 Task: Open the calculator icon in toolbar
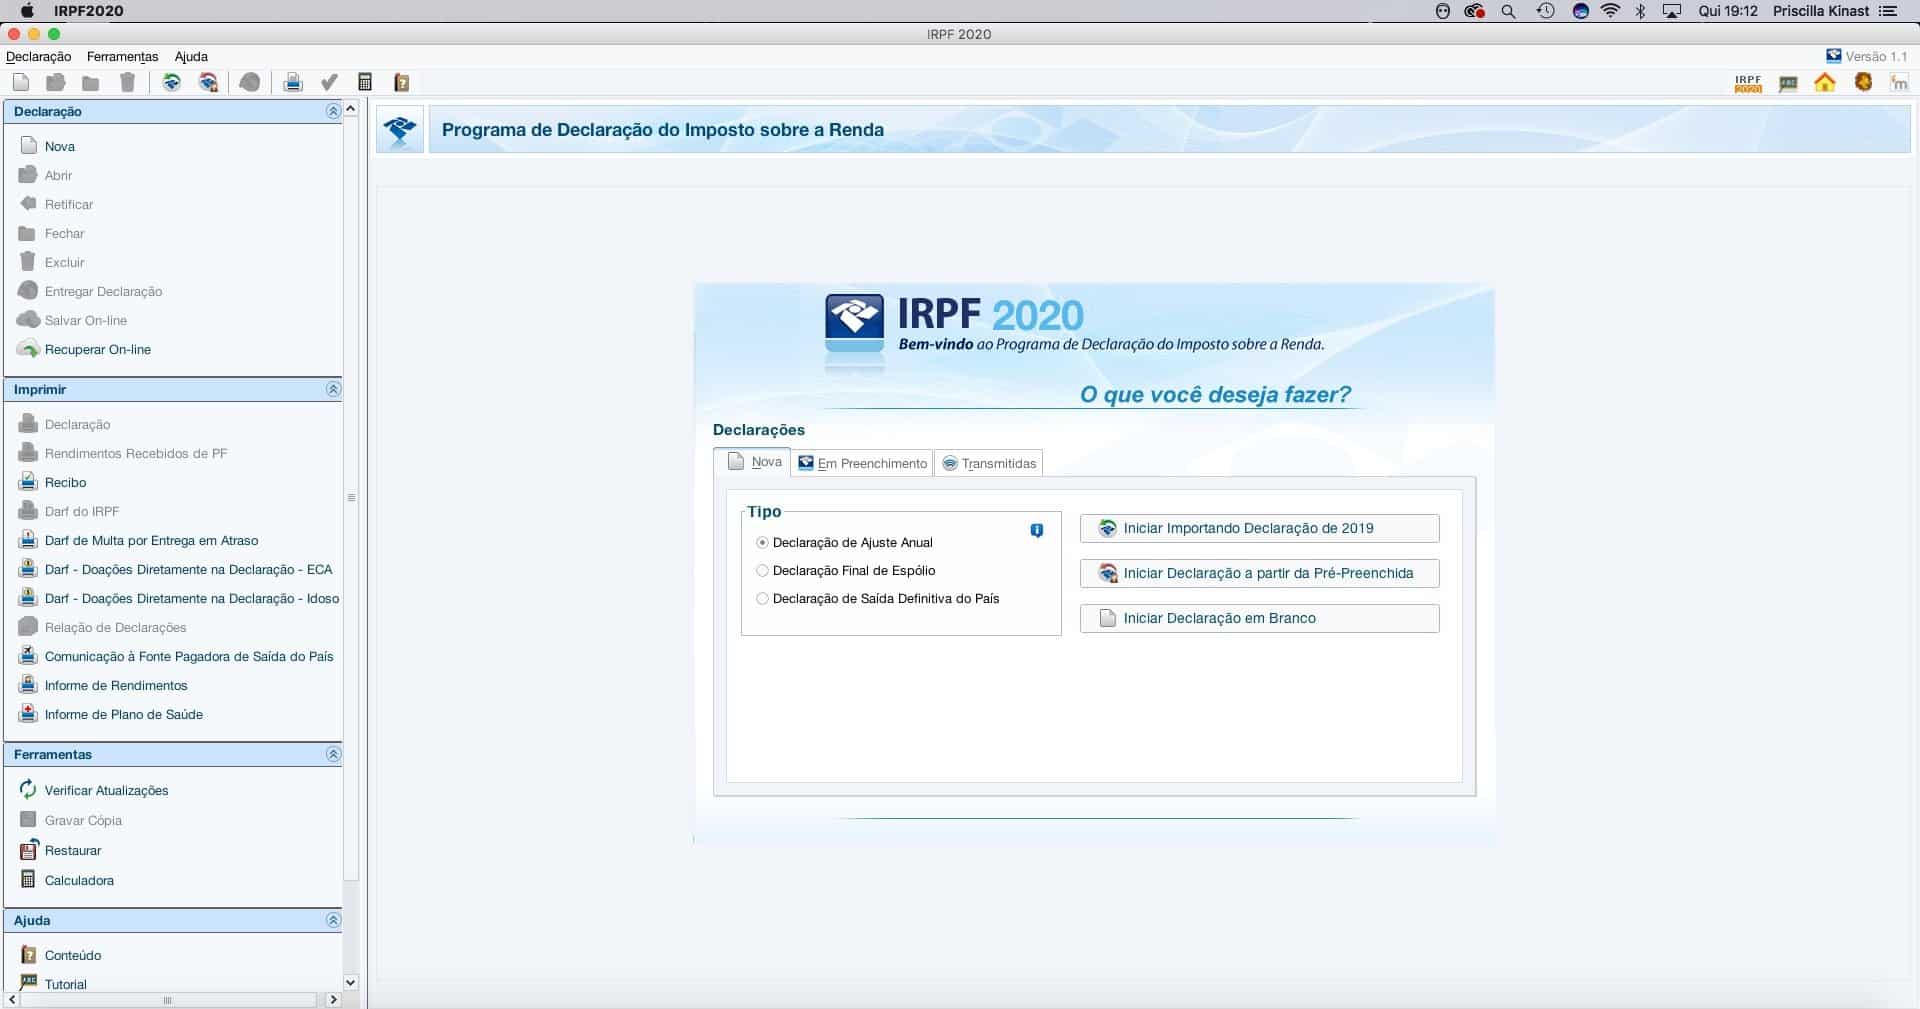365,82
